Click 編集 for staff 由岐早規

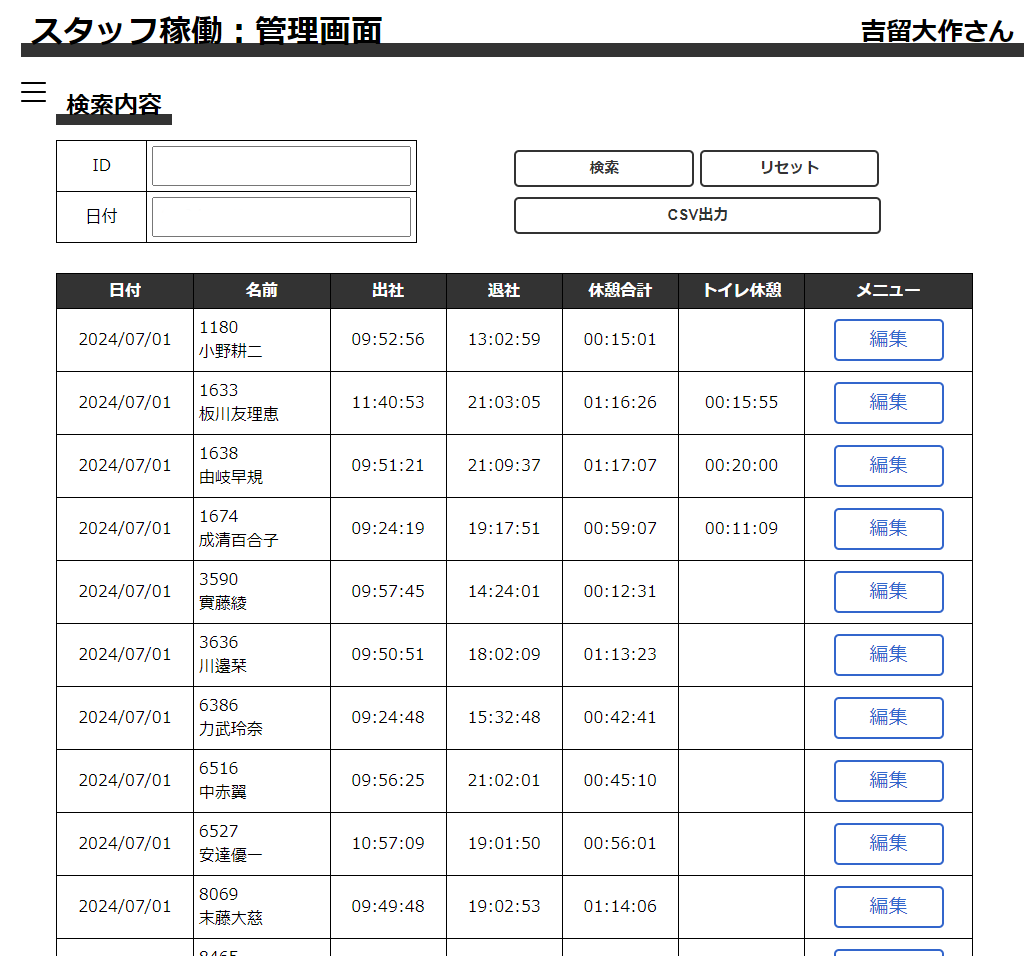point(888,465)
